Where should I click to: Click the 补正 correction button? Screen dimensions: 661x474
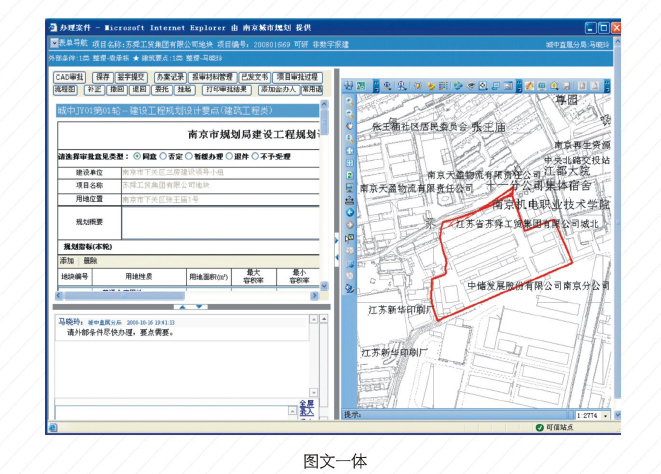[x=94, y=89]
